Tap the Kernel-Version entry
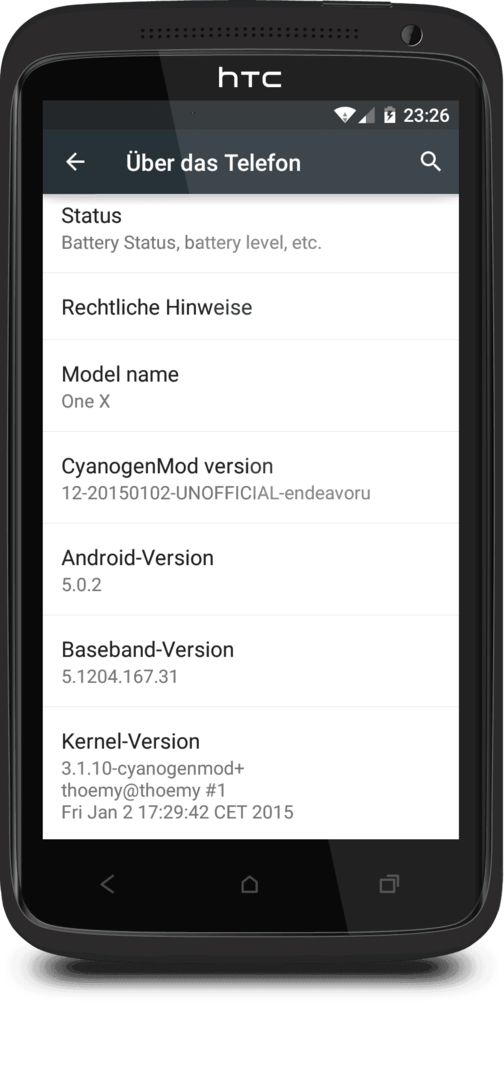The height and width of the screenshot is (1080, 504). click(251, 773)
